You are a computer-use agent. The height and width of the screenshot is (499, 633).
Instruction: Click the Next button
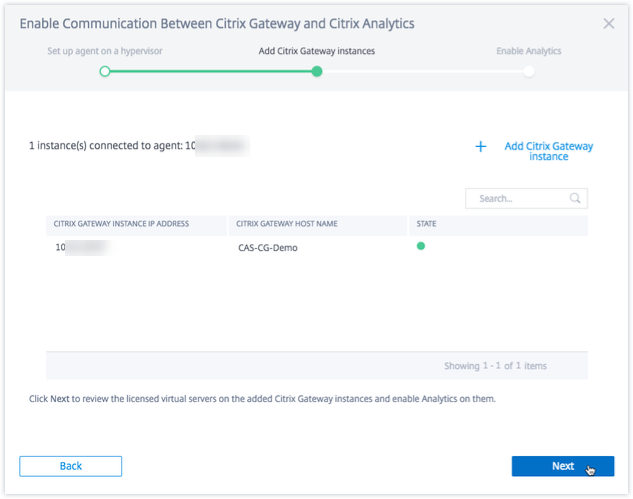pyautogui.click(x=562, y=466)
